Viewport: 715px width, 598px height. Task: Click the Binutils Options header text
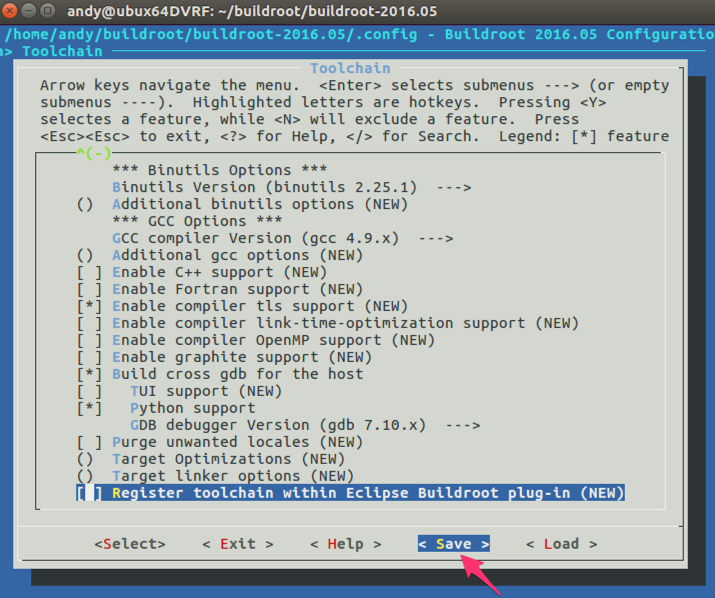coord(220,170)
